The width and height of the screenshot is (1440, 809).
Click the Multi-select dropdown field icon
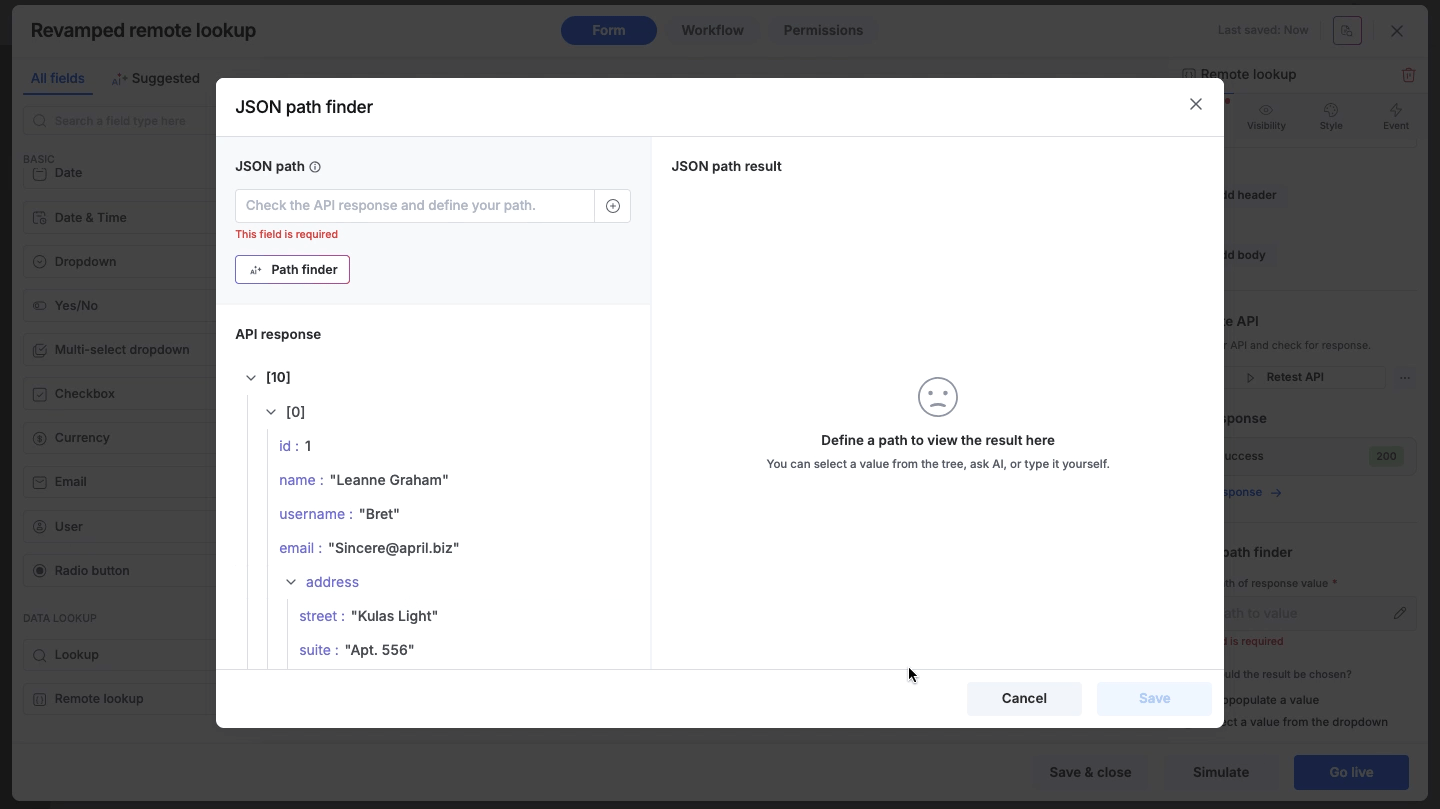pyautogui.click(x=40, y=350)
